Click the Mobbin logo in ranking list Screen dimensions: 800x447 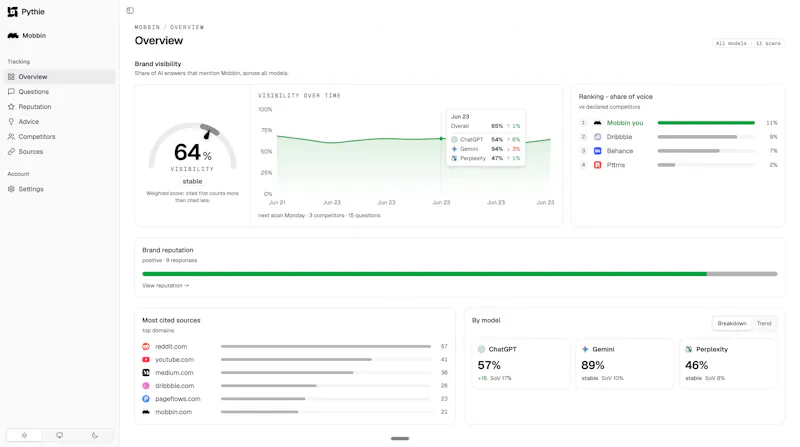point(597,123)
